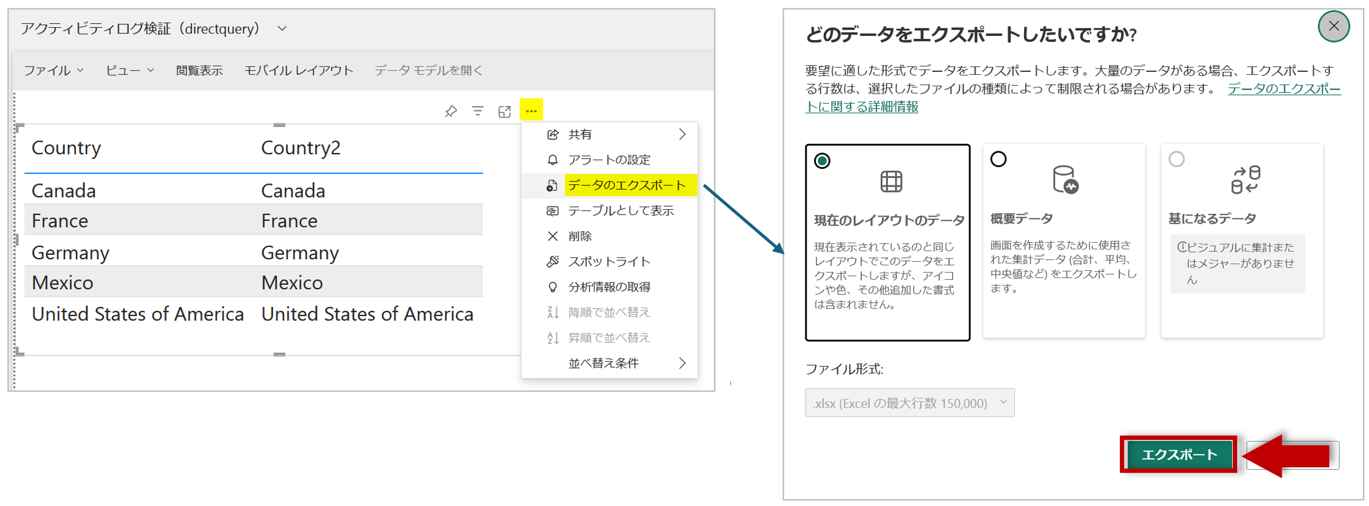Open the filter icon on visual header
The width and height of the screenshot is (1369, 506).
click(478, 111)
